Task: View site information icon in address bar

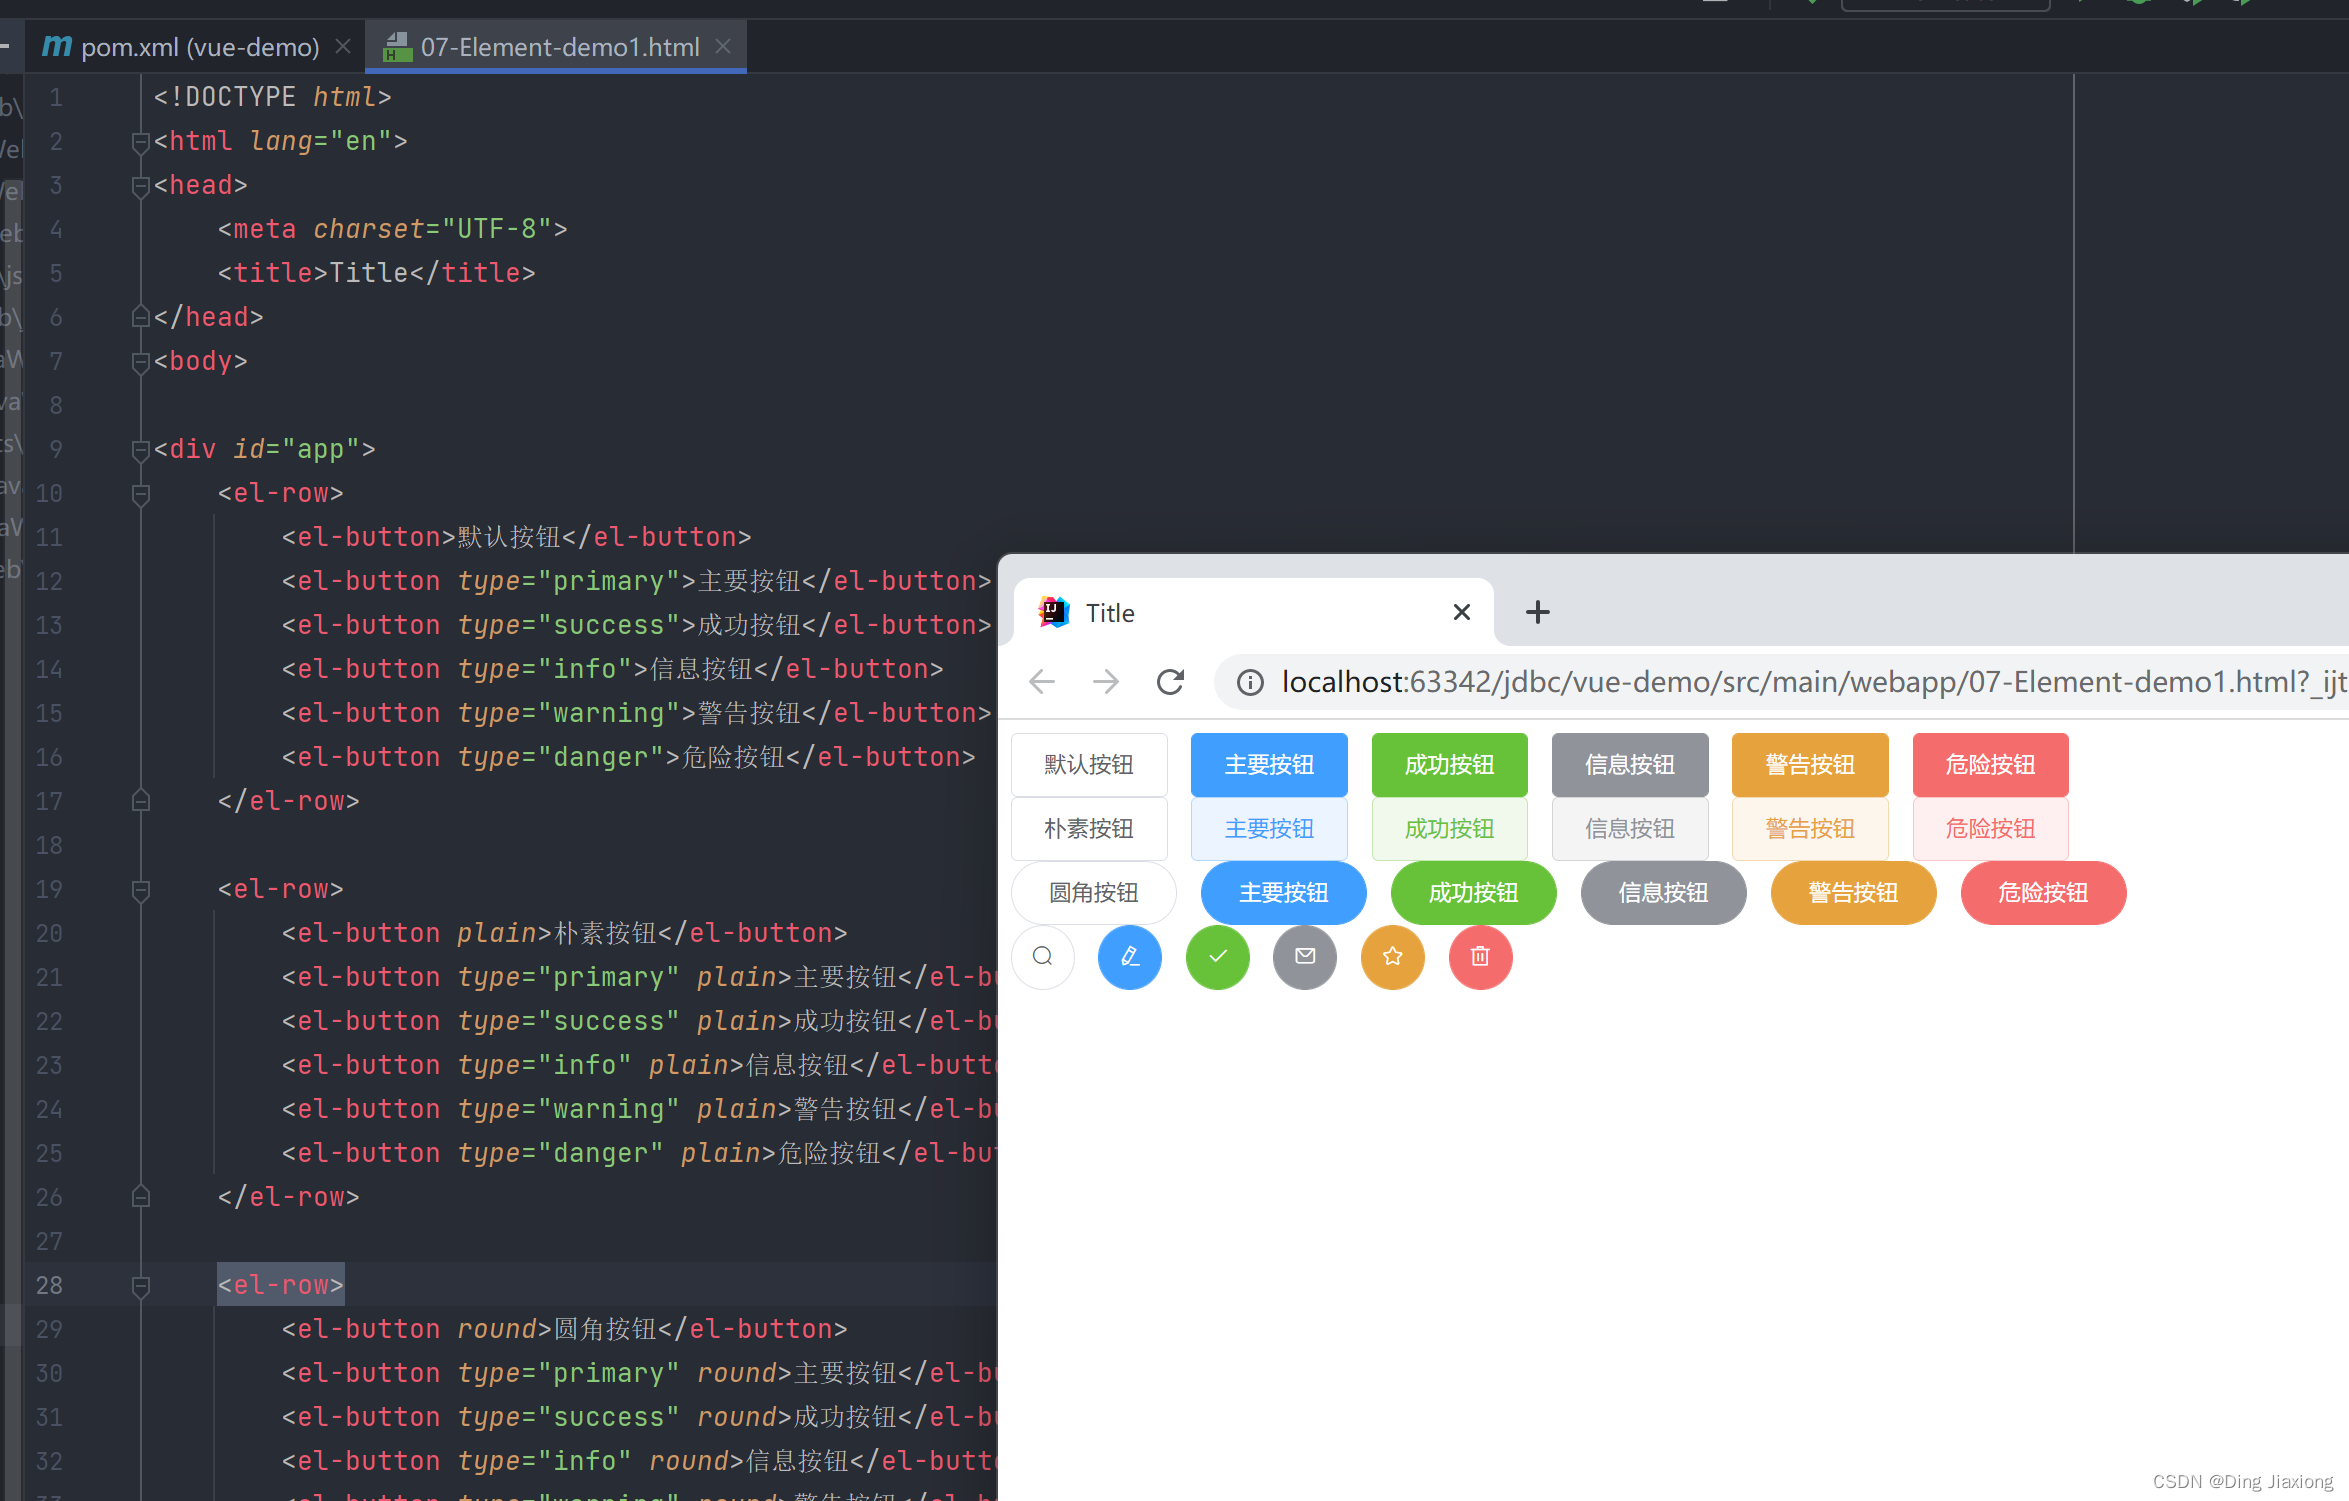Action: (x=1249, y=682)
